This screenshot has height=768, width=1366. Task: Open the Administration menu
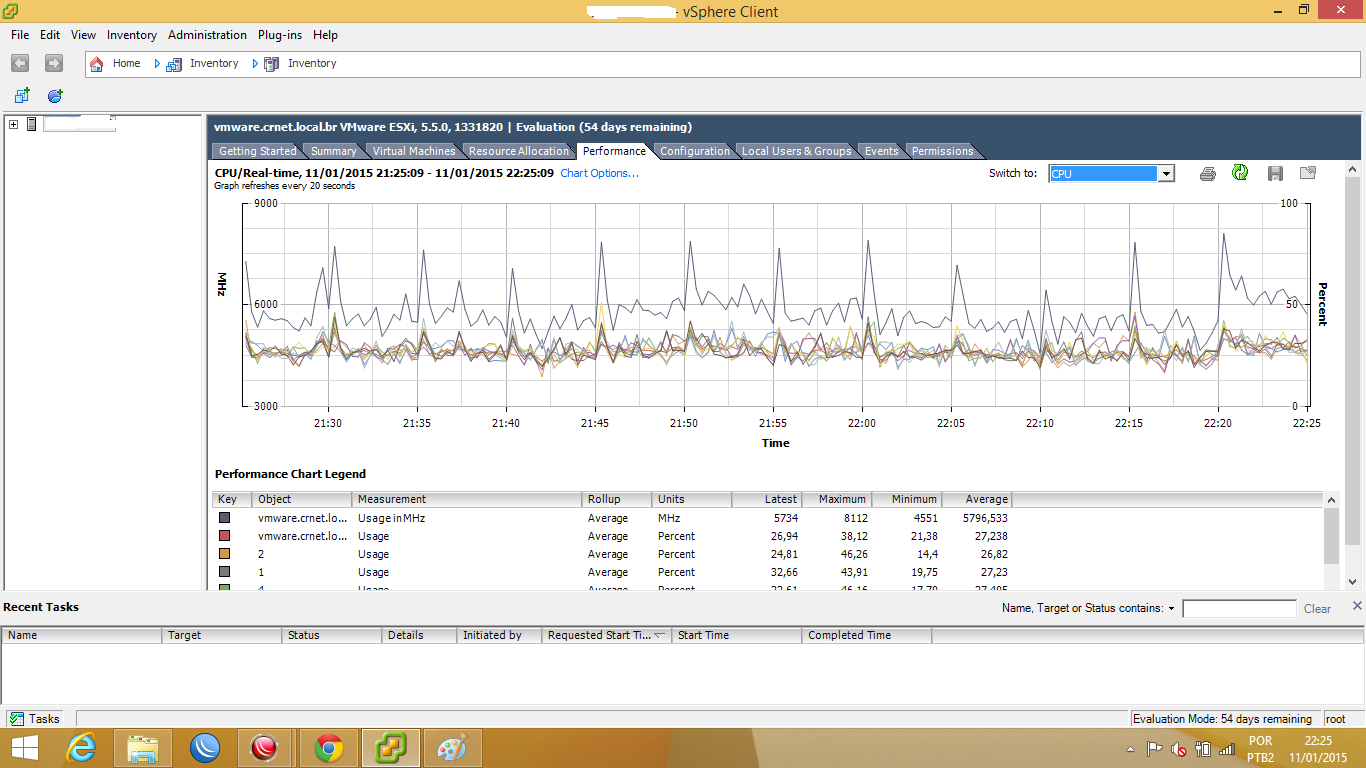(207, 35)
